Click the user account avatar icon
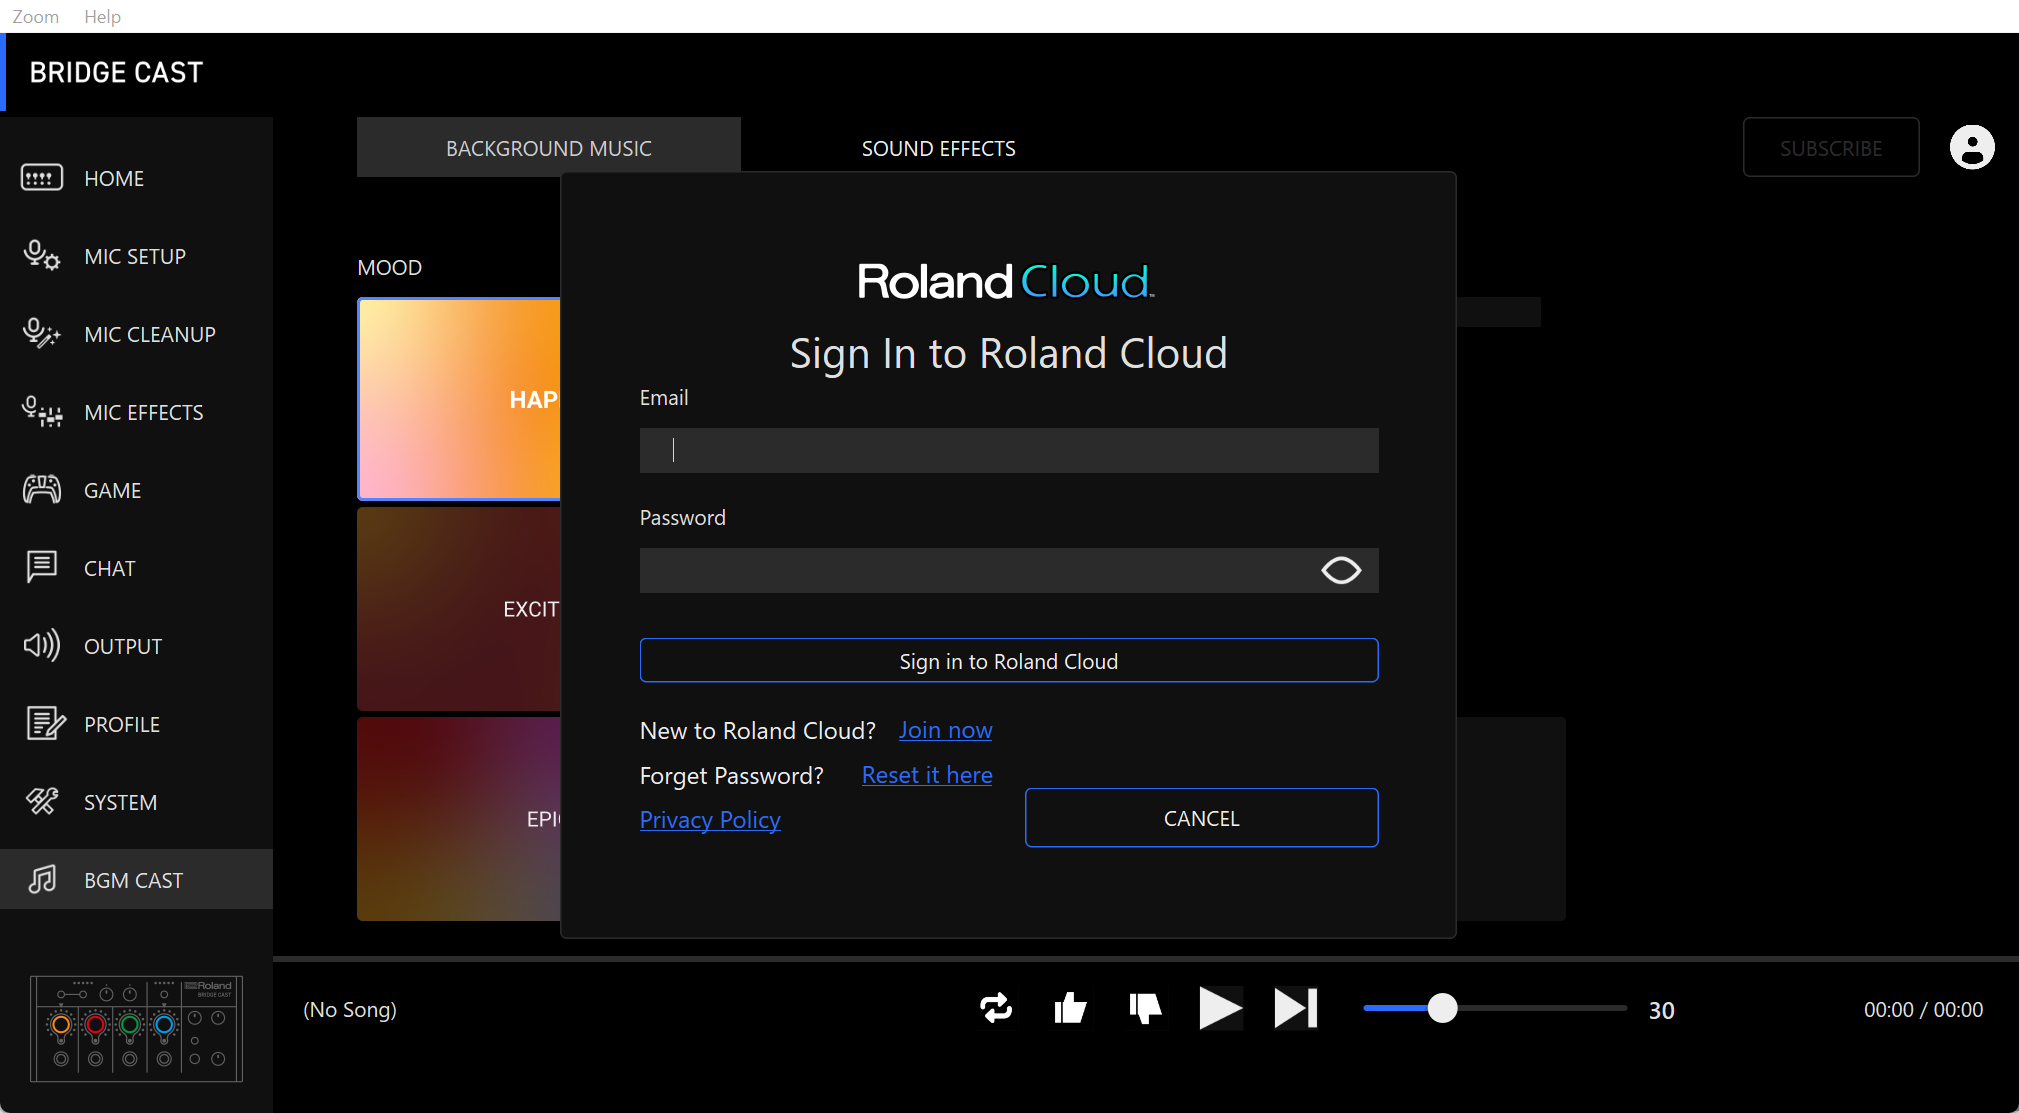2019x1113 pixels. point(1972,147)
